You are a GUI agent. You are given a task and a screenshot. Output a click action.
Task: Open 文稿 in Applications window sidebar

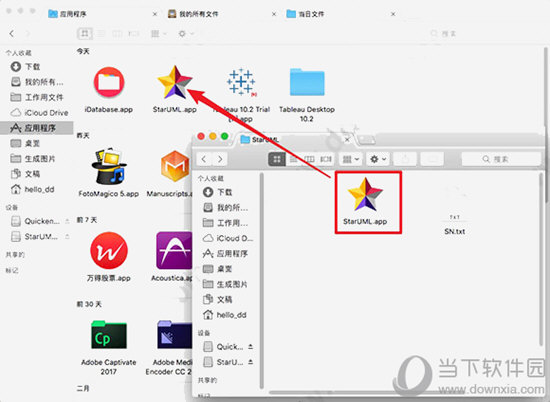(x=25, y=174)
